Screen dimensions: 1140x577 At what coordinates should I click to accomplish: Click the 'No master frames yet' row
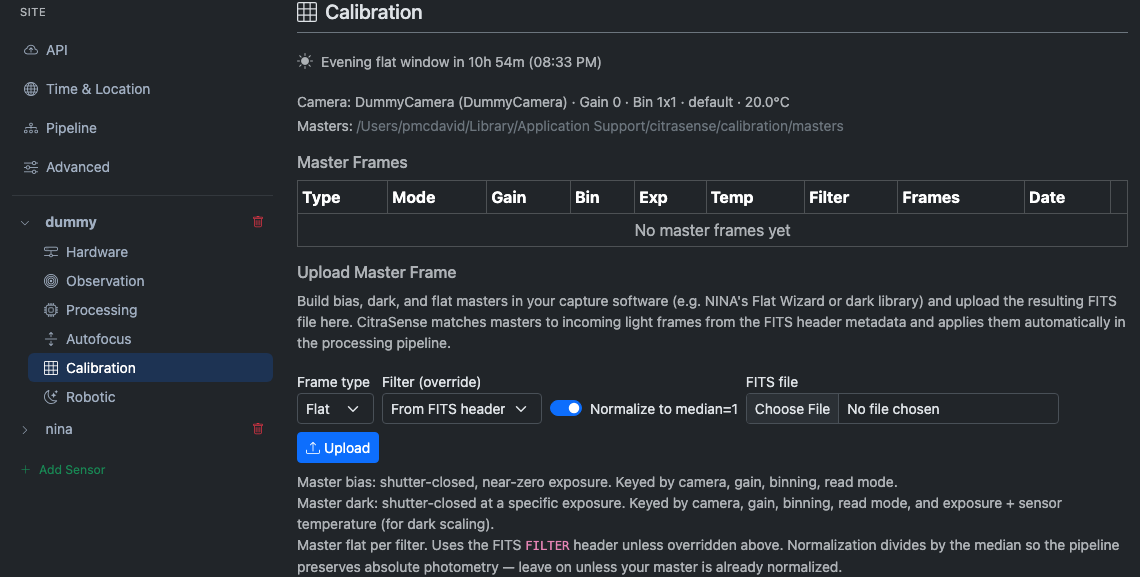click(x=712, y=230)
